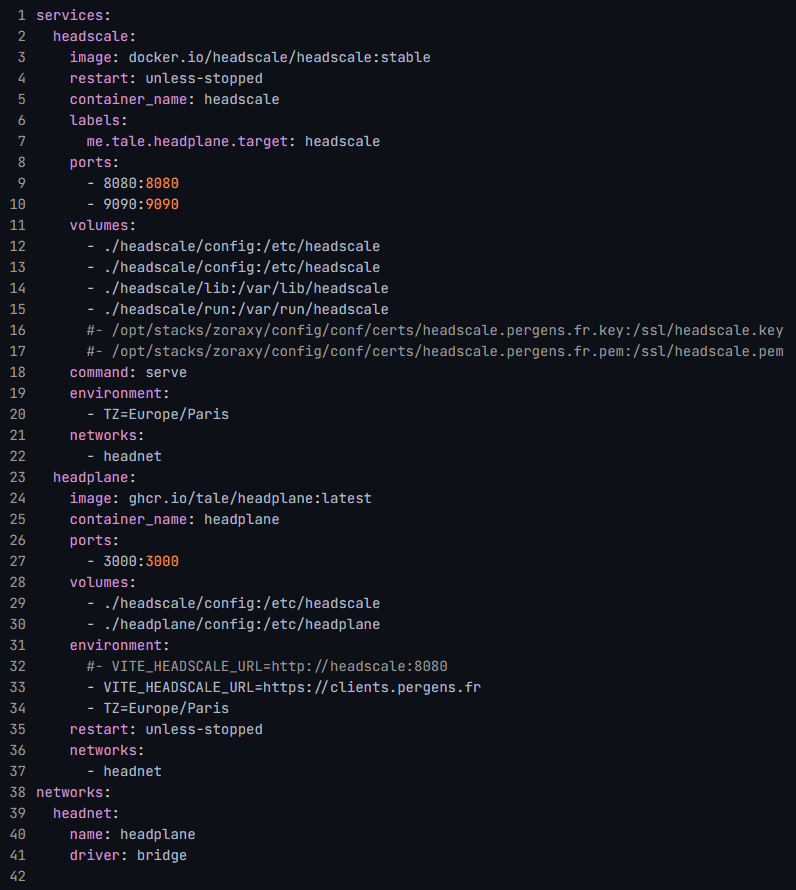The image size is (796, 890).
Task: Click the 'driver: bridge' line
Action: (128, 855)
